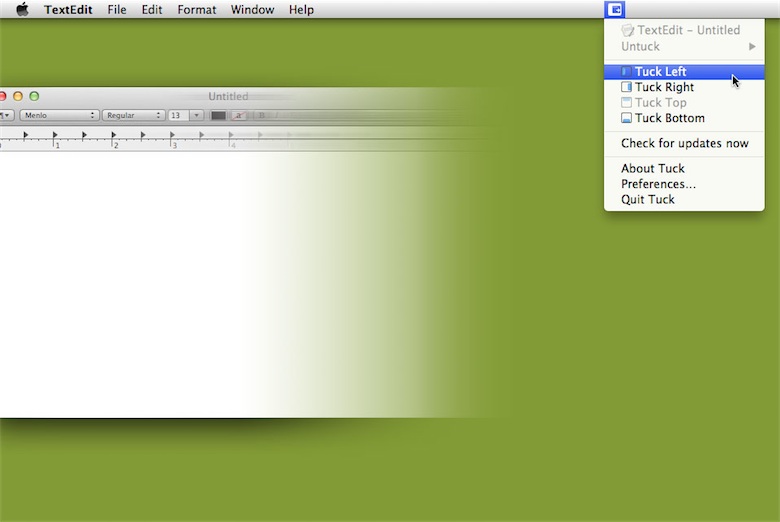Open the TextEdit application menu
The height and width of the screenshot is (522, 780).
[x=68, y=9]
